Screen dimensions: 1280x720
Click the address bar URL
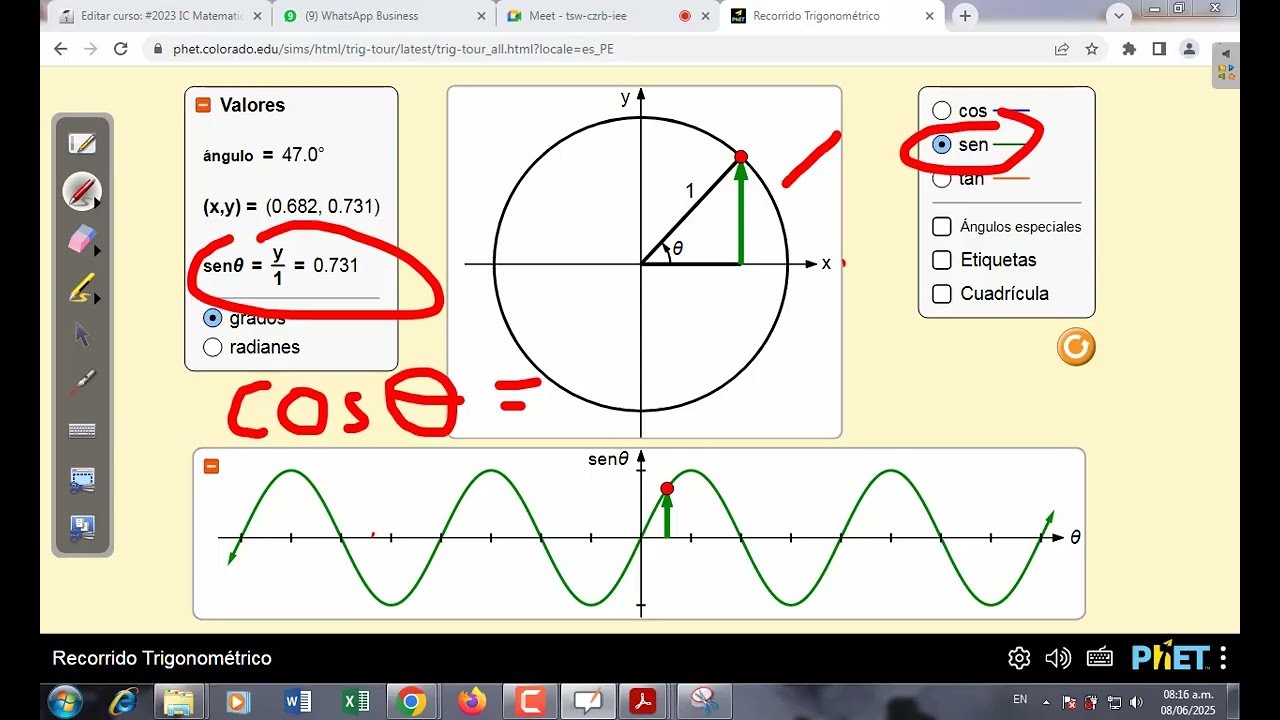(x=393, y=49)
